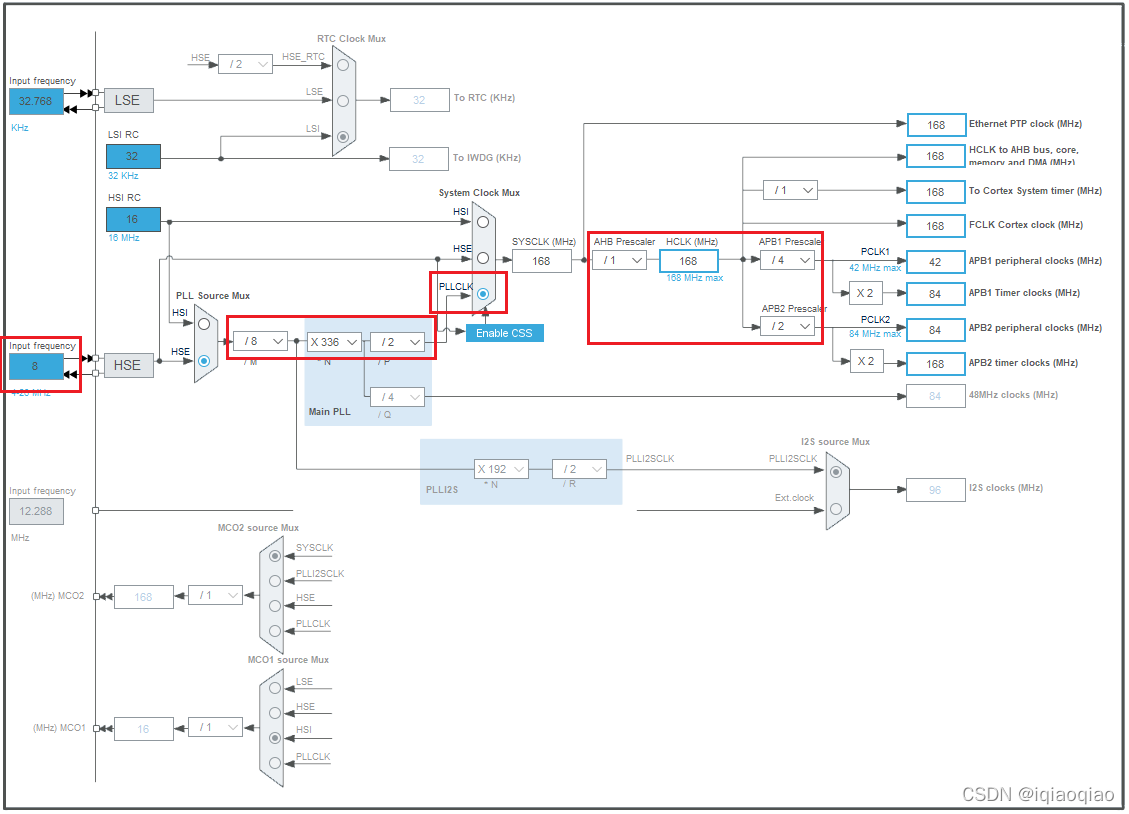Open Main PLL /Q divider dropdown
Image resolution: width=1129 pixels, height=814 pixels.
[x=397, y=397]
